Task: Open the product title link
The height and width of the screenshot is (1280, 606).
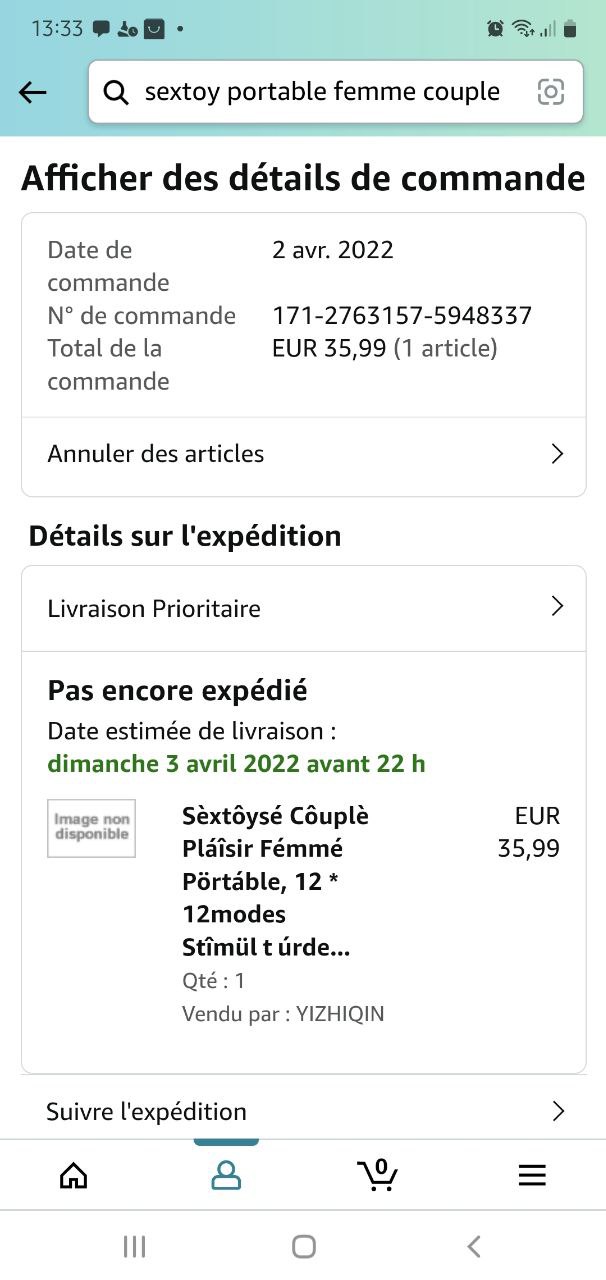Action: coord(275,881)
